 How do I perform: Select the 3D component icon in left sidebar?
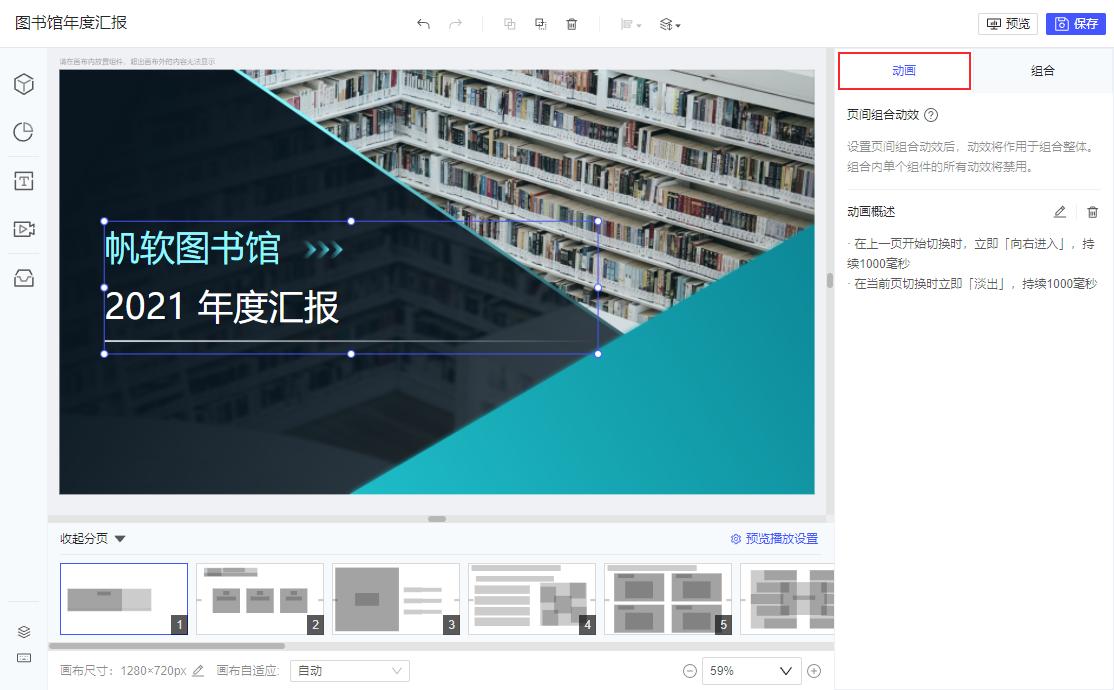click(24, 84)
